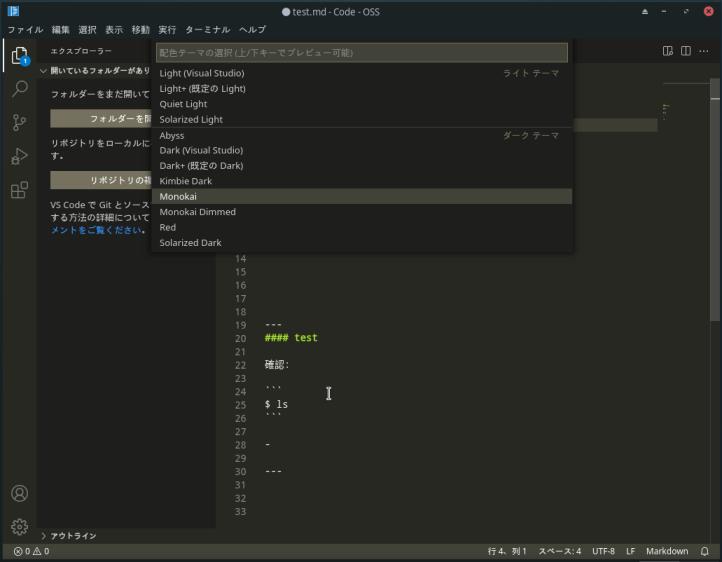
Task: Collapse the open folders section chevron
Action: coord(43,71)
